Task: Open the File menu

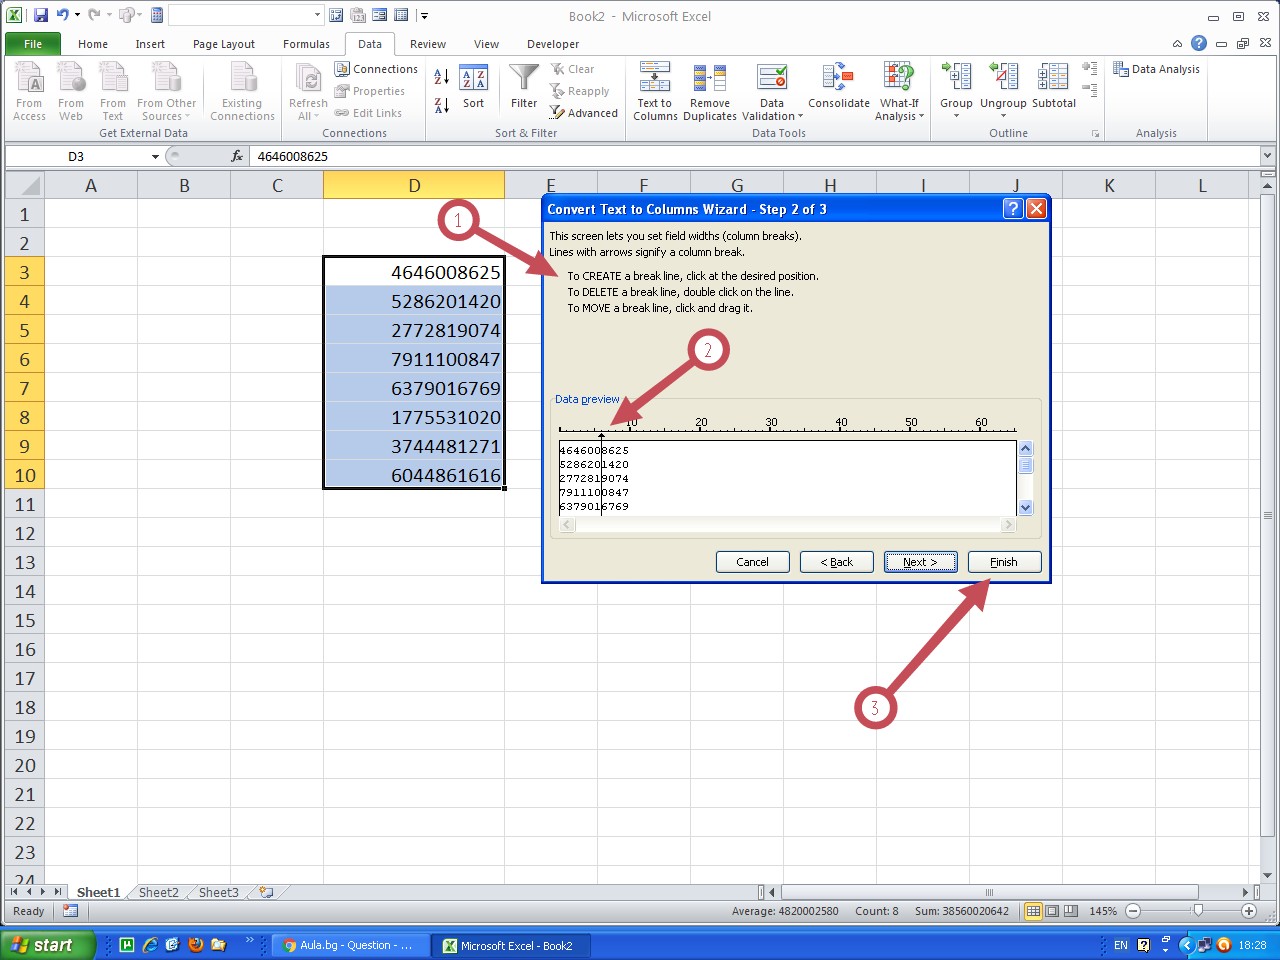Action: point(33,44)
